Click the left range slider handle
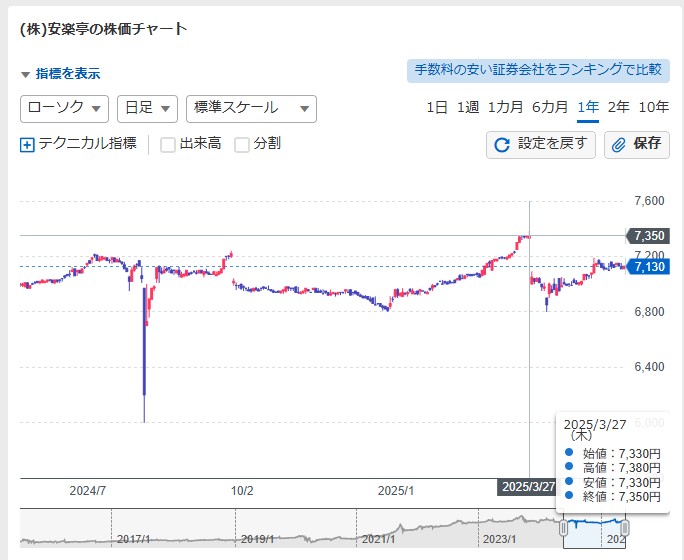This screenshot has width=684, height=560. [x=563, y=528]
